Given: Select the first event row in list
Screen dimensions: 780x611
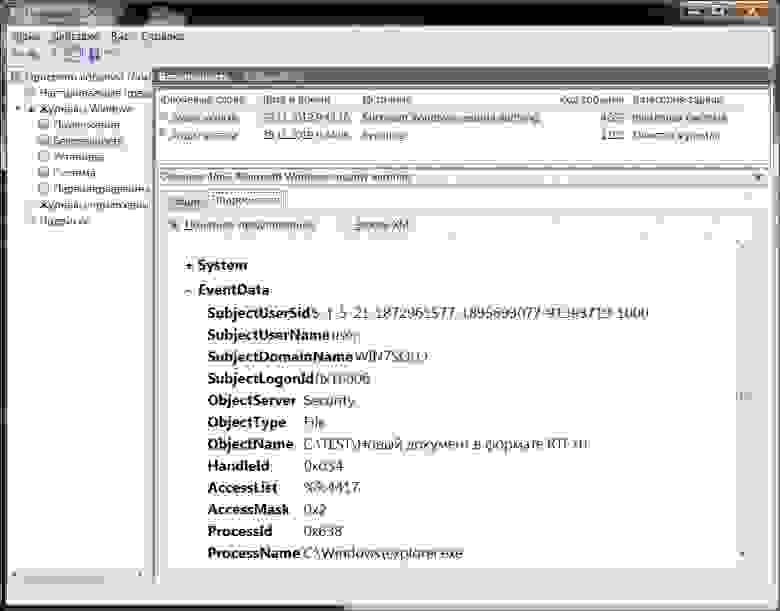Looking at the screenshot, I should [463, 117].
